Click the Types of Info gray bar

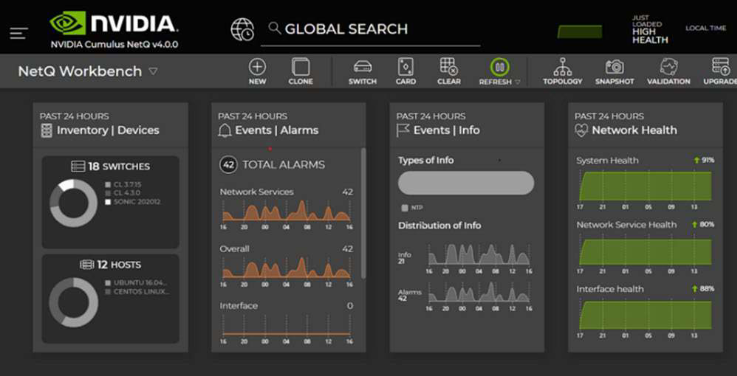tap(466, 183)
